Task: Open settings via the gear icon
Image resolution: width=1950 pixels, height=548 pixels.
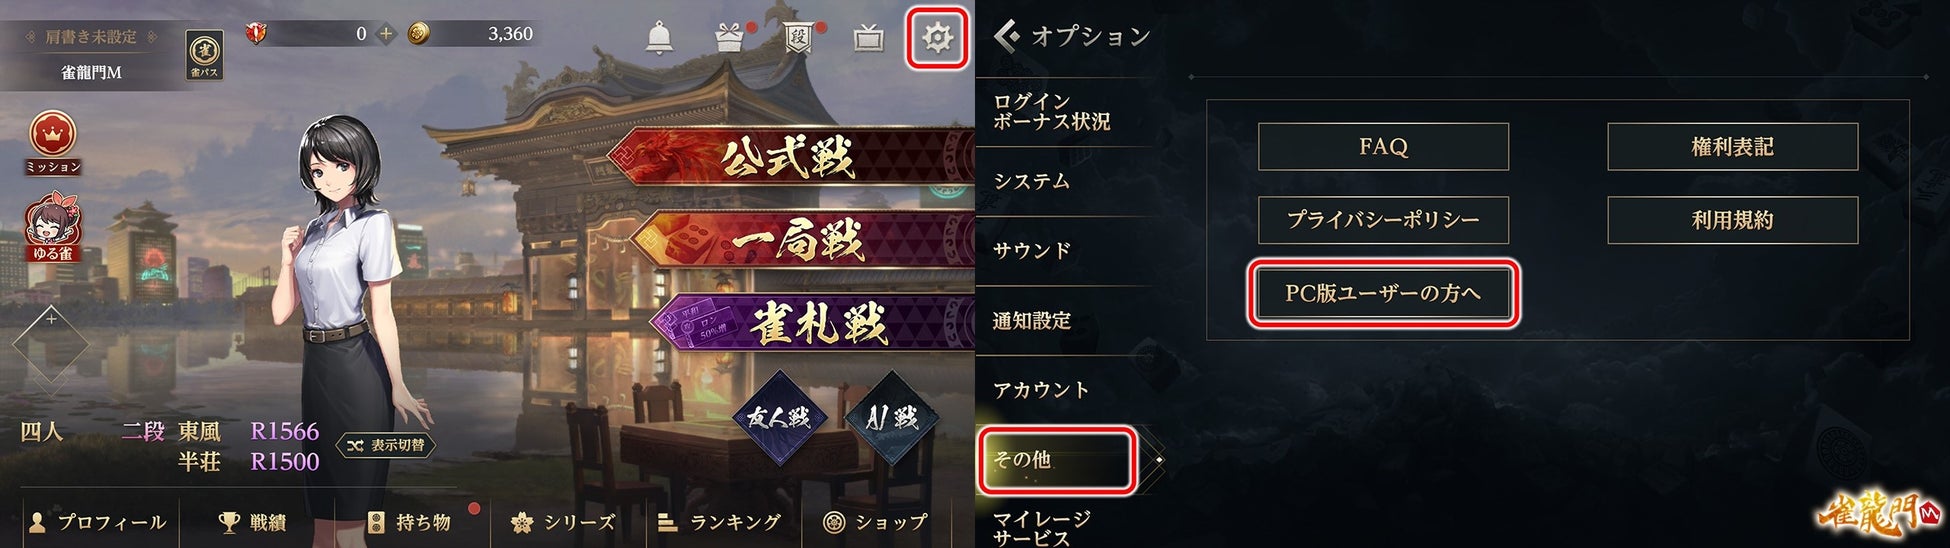Action: 937,38
